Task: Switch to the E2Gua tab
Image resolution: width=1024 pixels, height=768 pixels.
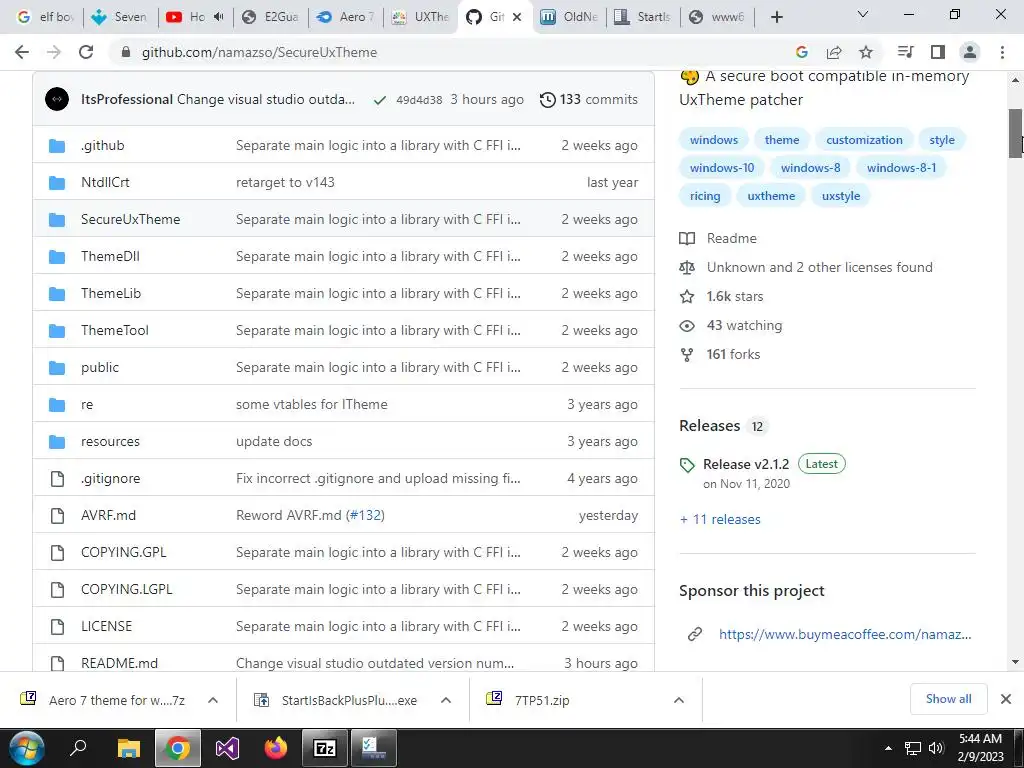Action: pyautogui.click(x=270, y=17)
